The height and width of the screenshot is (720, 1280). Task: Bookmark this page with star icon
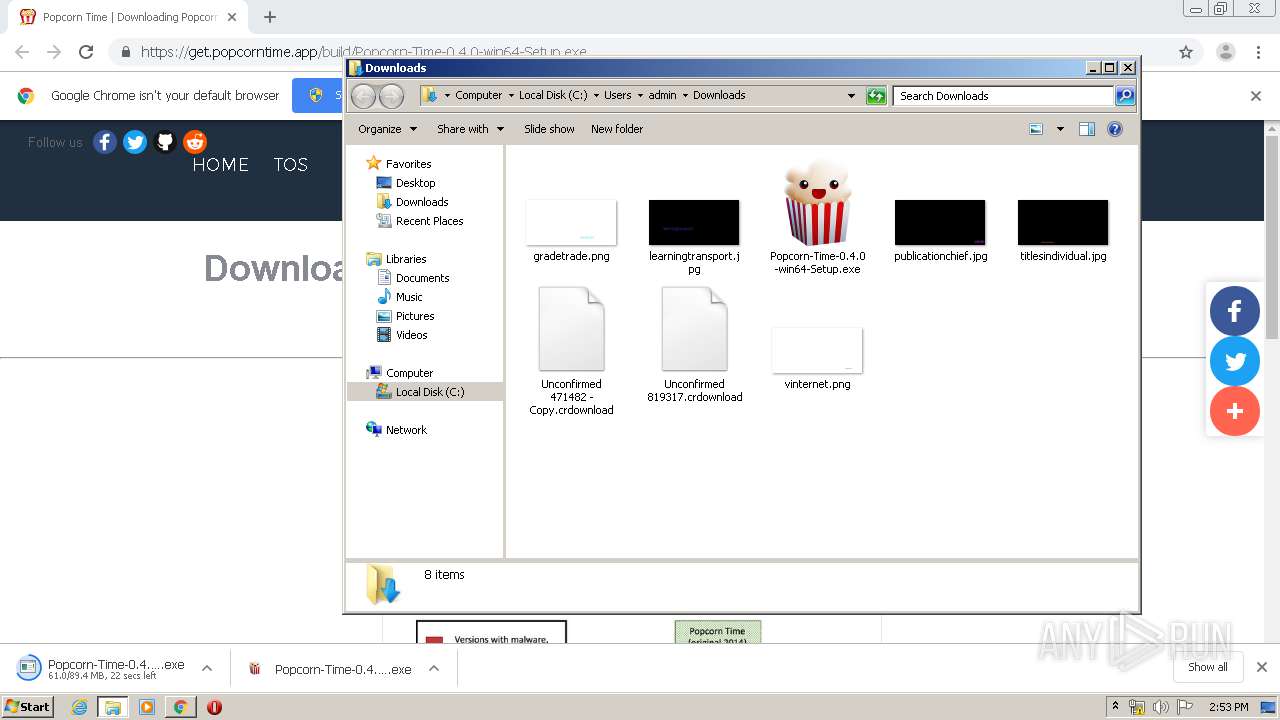[x=1186, y=52]
